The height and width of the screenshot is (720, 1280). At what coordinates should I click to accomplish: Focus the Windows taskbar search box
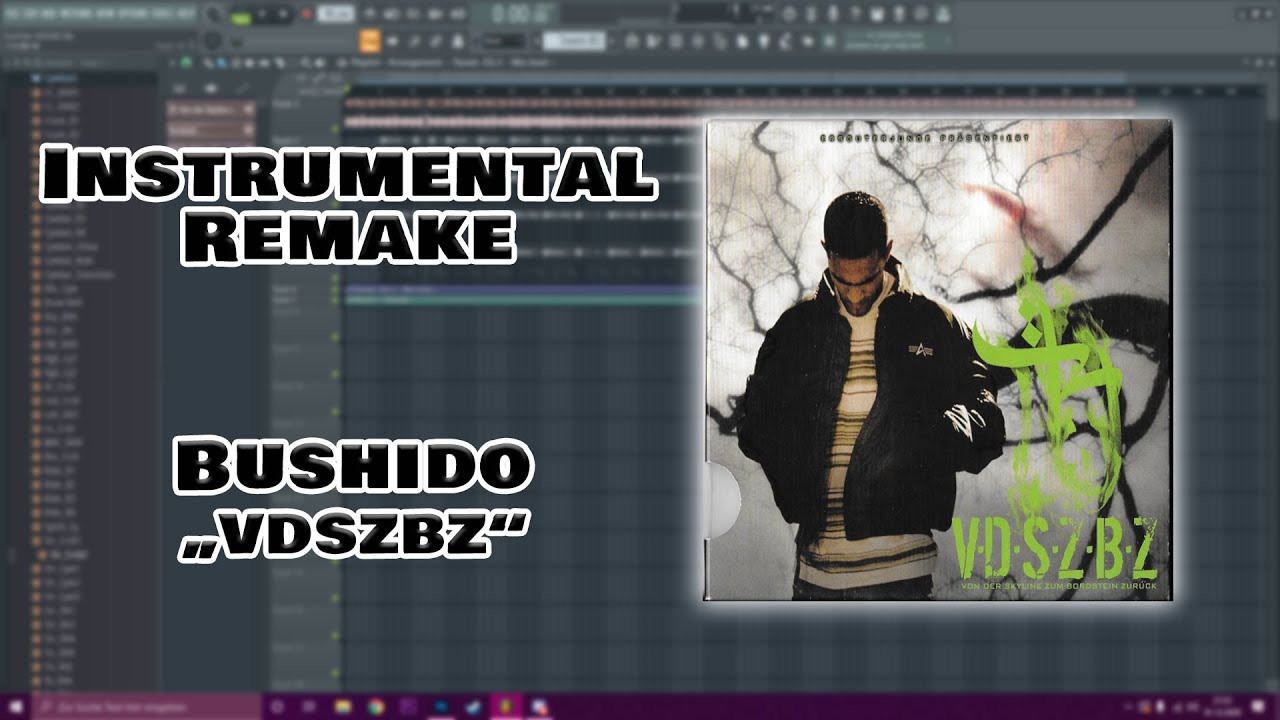click(x=147, y=707)
